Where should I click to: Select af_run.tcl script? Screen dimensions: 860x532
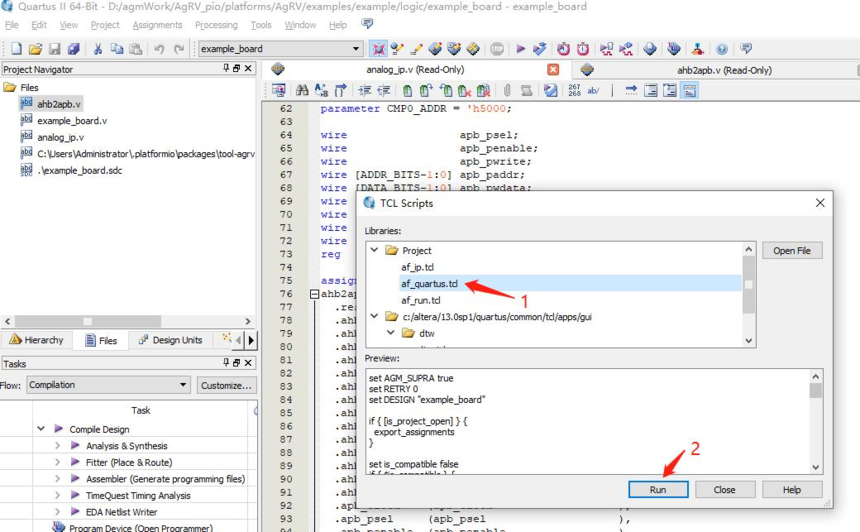pos(421,300)
